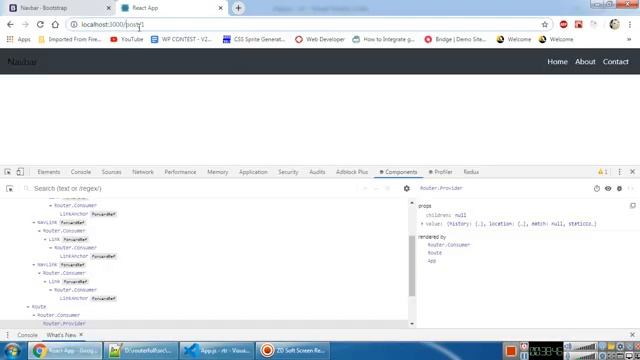Image resolution: width=640 pixels, height=360 pixels.
Task: Open a new browser tab with plus
Action: (x=238, y=8)
